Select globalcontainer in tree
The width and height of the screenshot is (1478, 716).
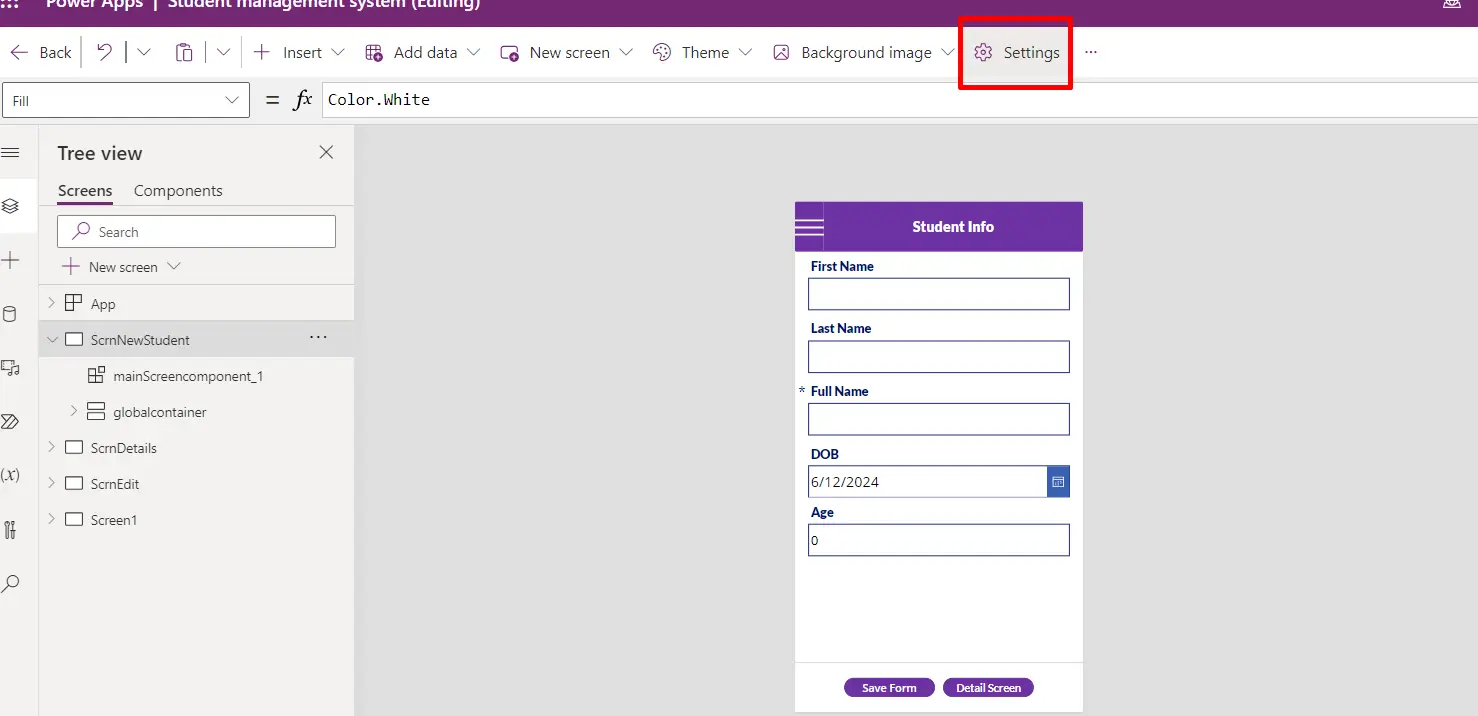tap(160, 412)
